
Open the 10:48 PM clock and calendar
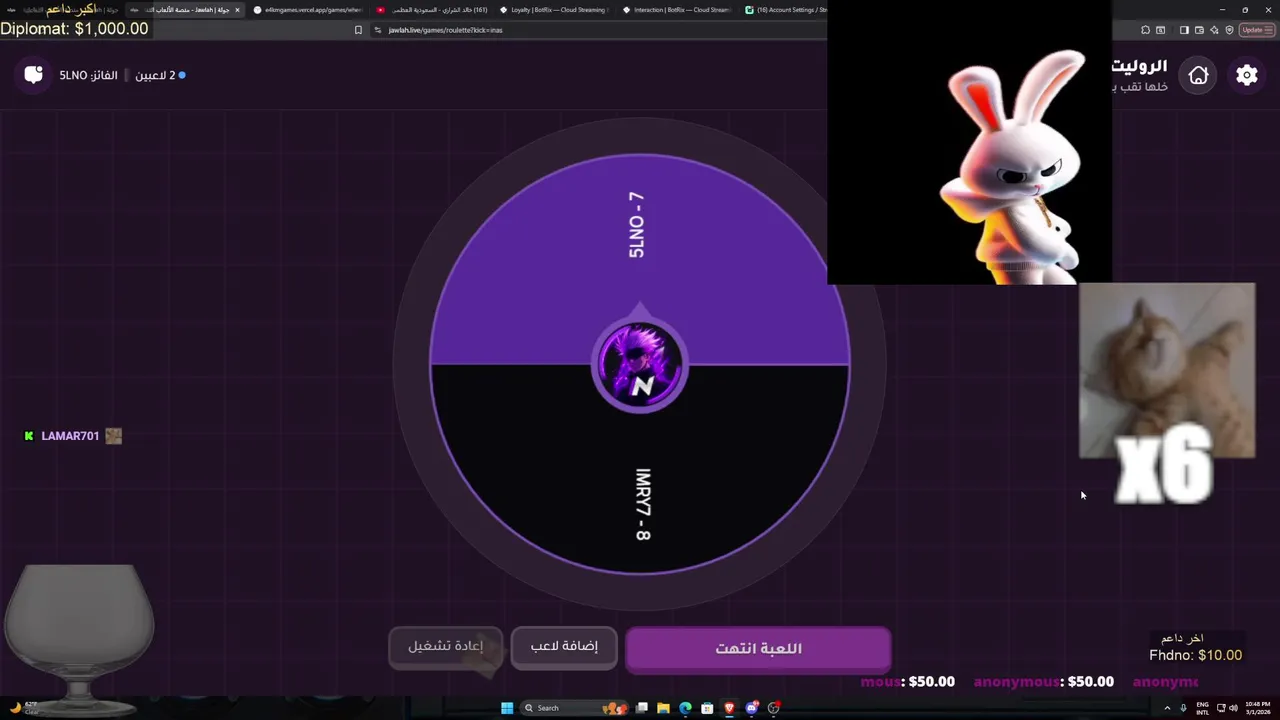[1258, 708]
